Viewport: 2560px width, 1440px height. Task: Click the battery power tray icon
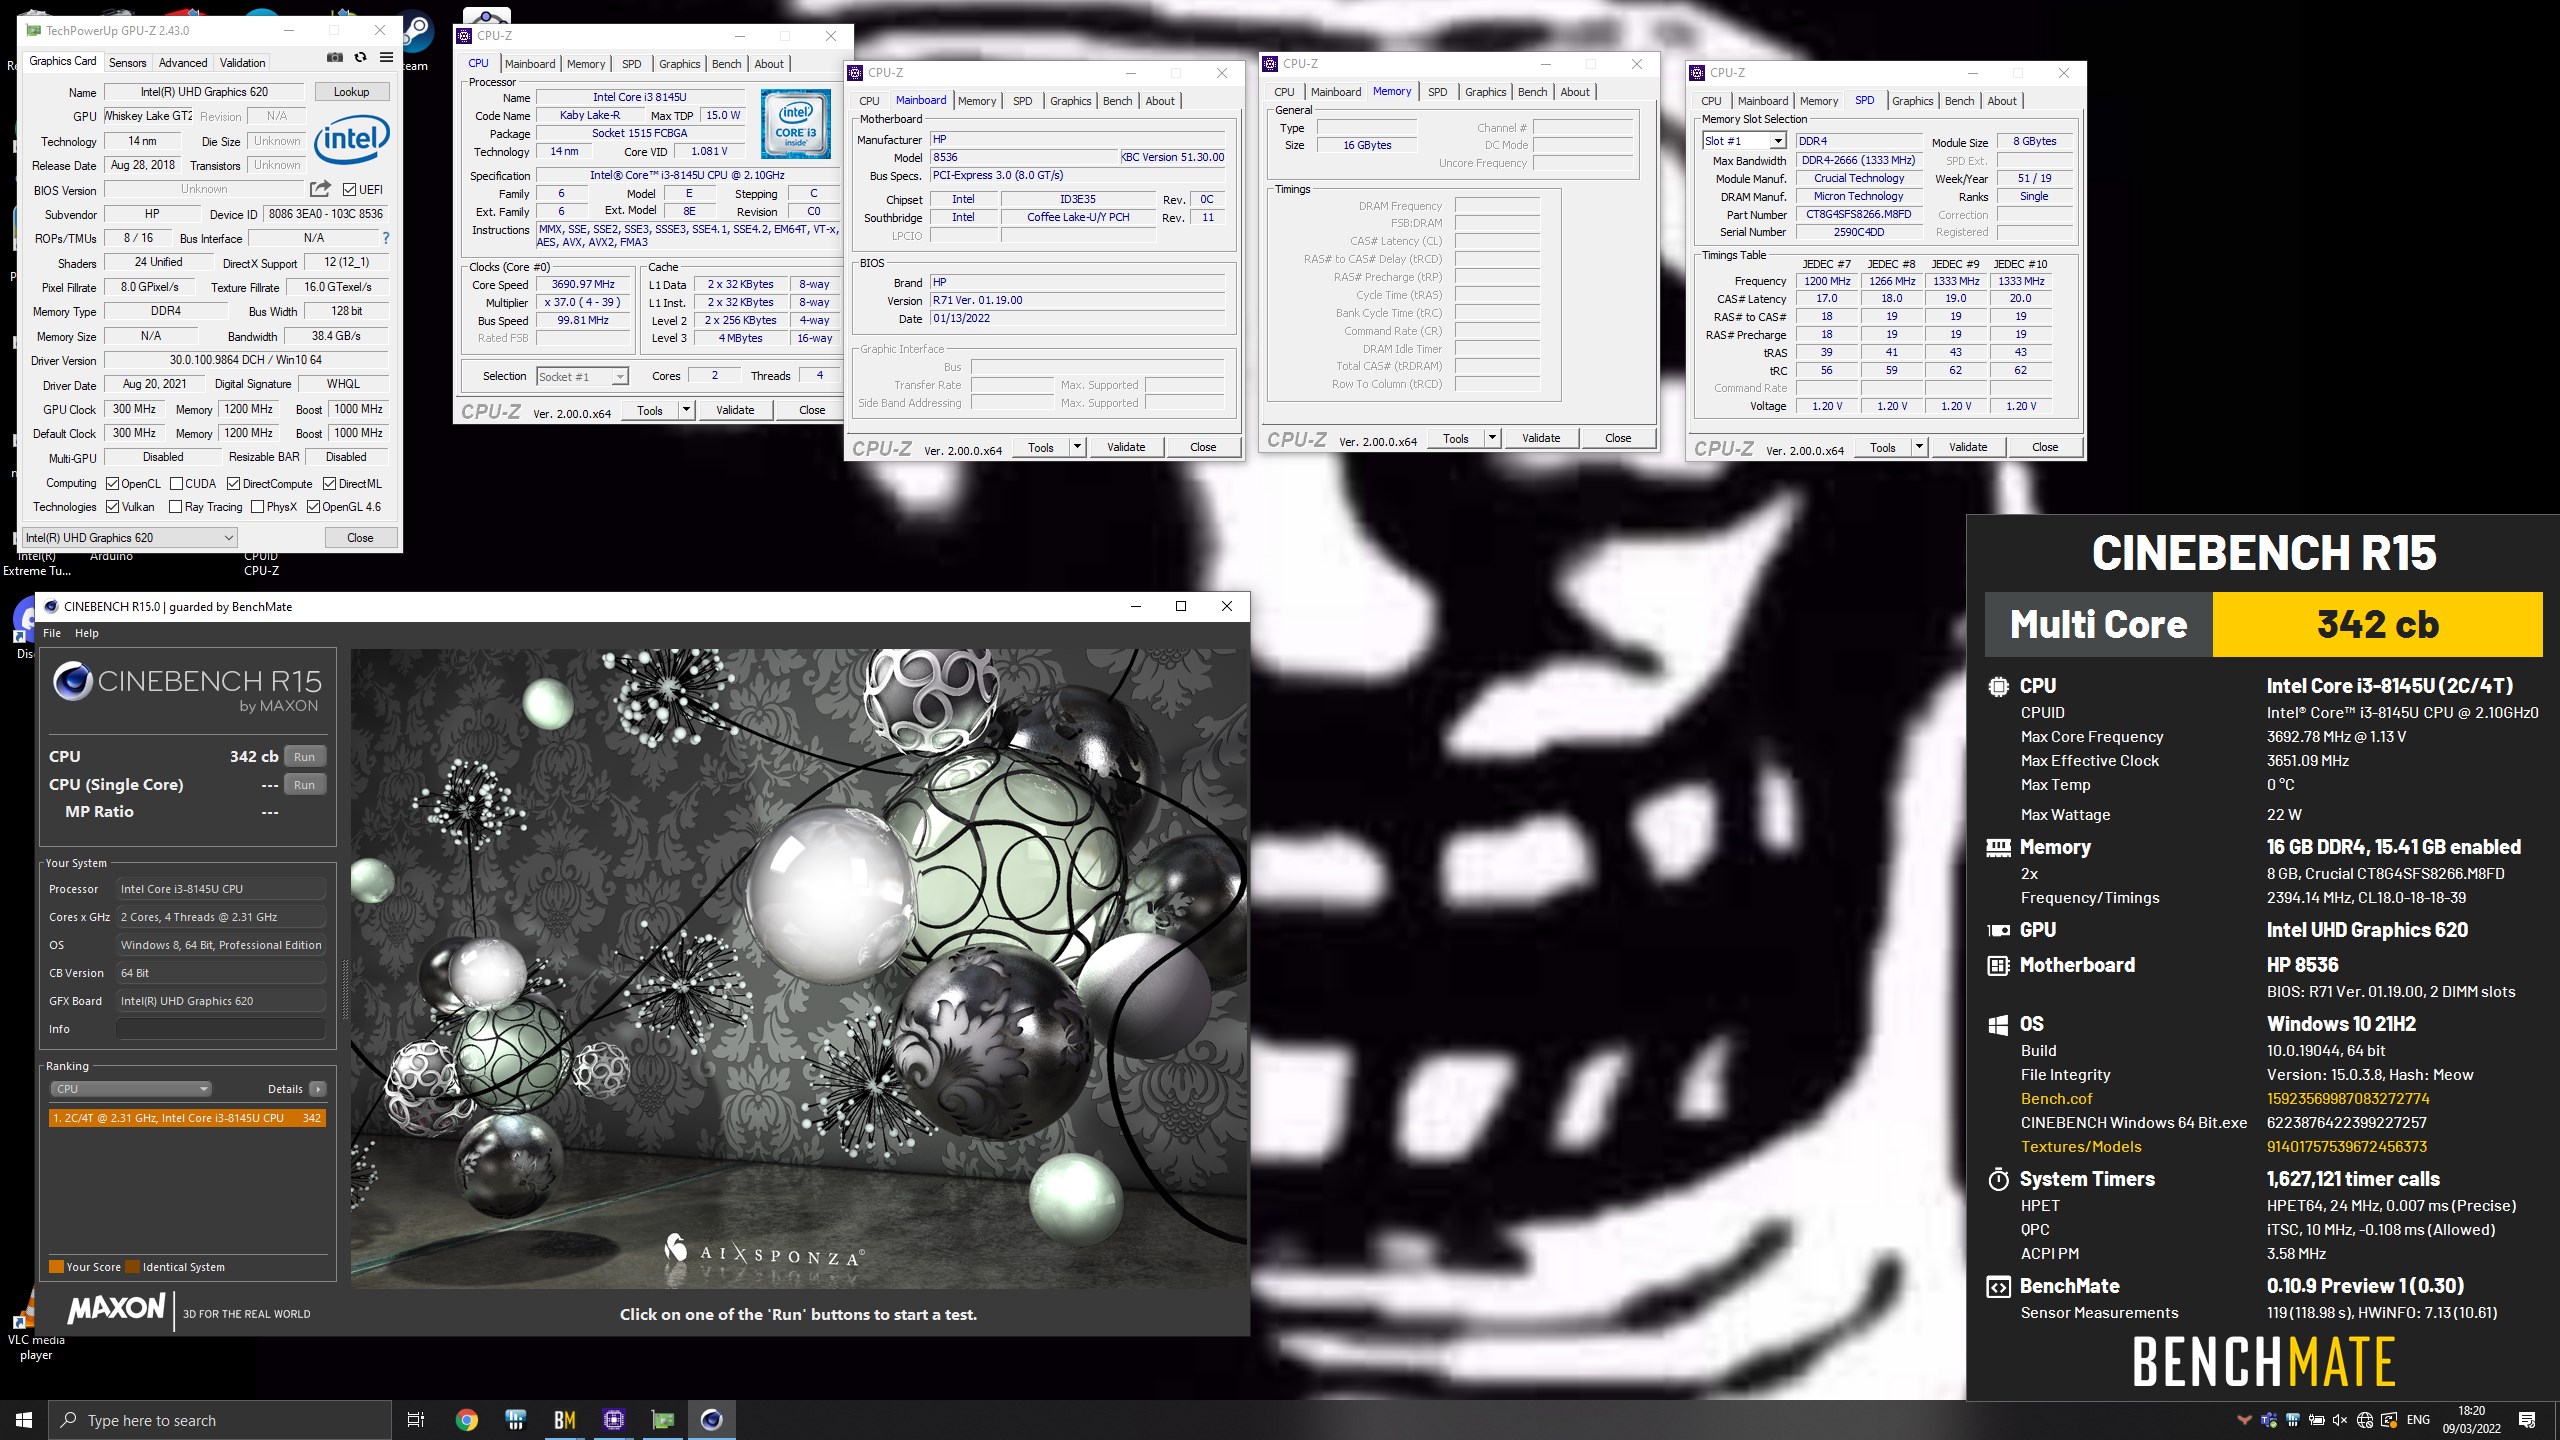[2316, 1420]
